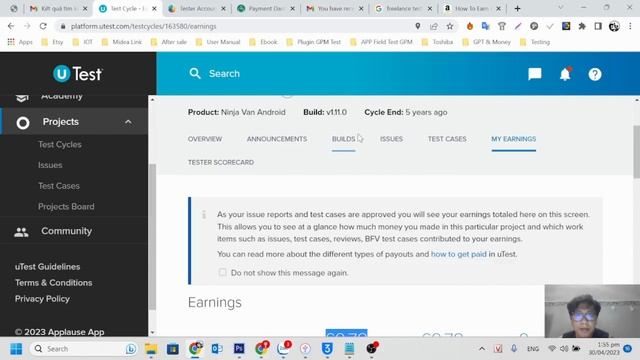640x360 pixels.
Task: Open File Explorer from taskbar
Action: pyautogui.click(x=151, y=349)
